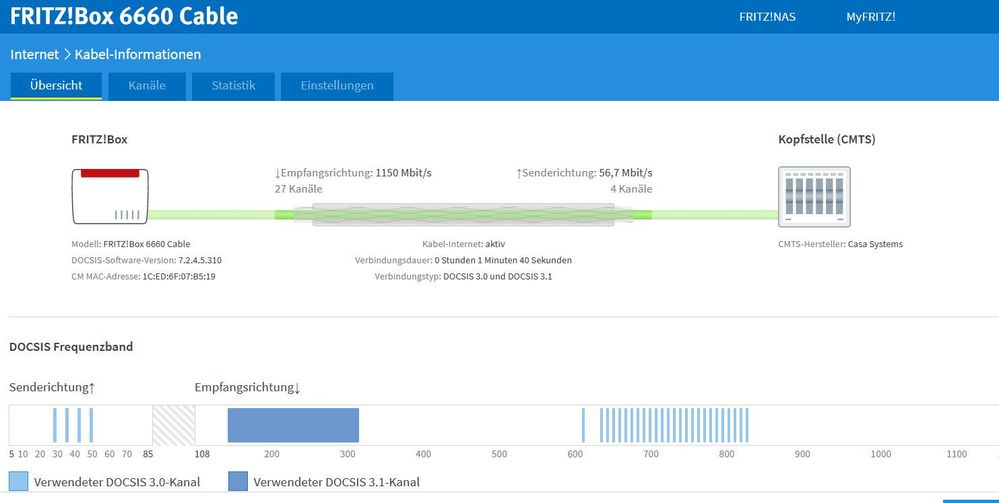Click Modell FRITZ!Box 6660 Cable text
This screenshot has width=999, height=503.
131,244
